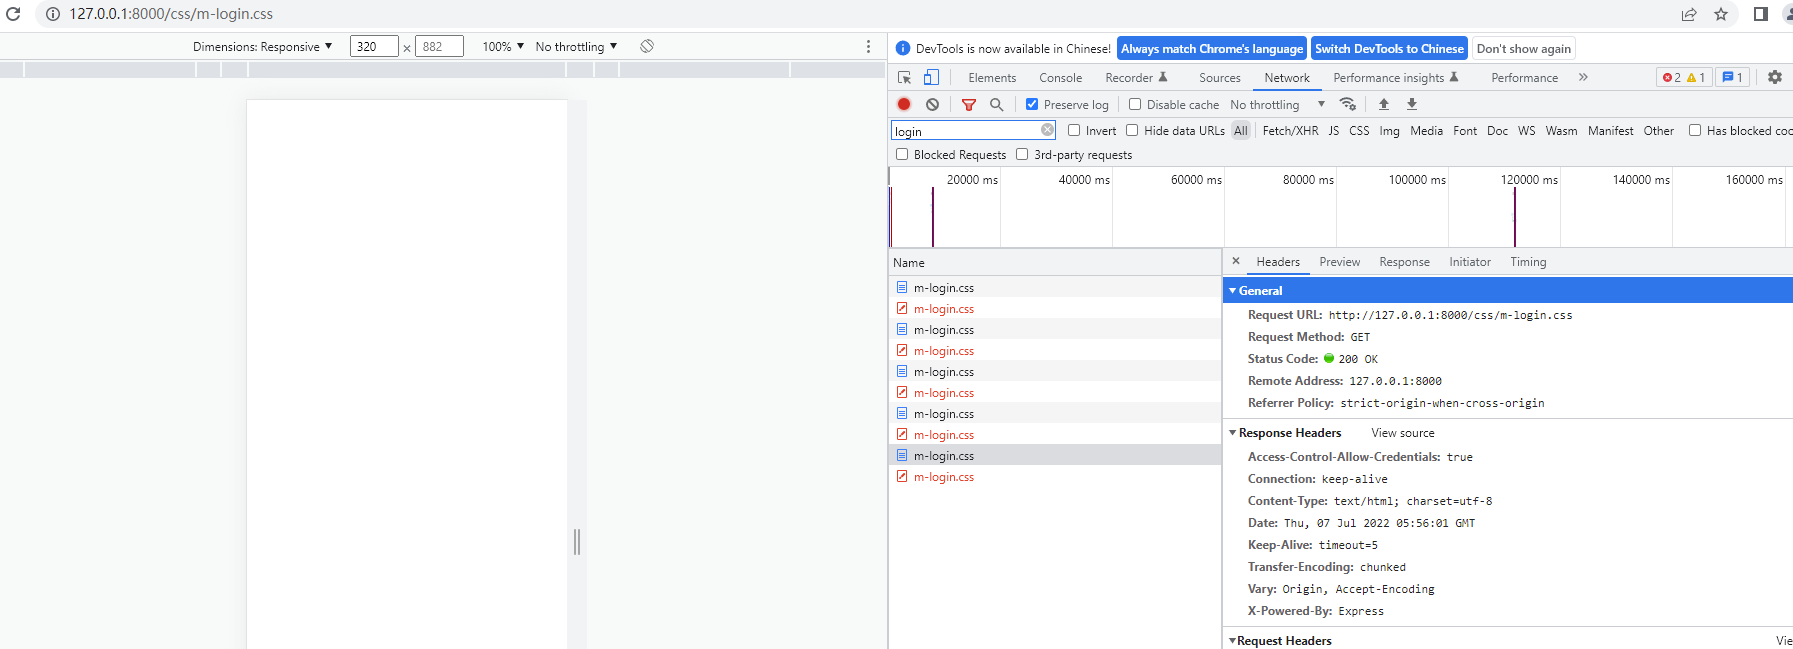Open issues counter badge
The image size is (1793, 649).
[1733, 77]
